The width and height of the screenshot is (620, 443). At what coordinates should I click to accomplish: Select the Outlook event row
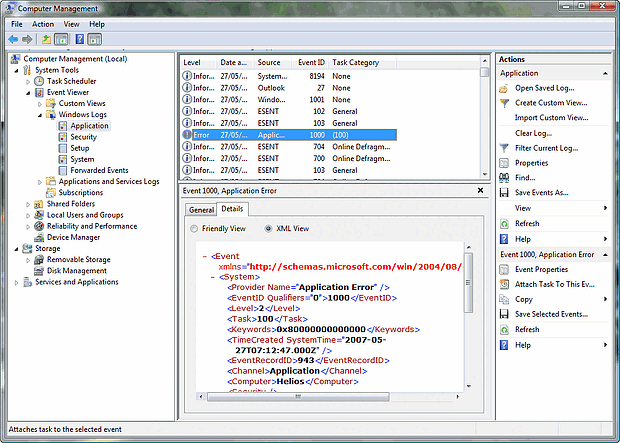click(x=289, y=88)
